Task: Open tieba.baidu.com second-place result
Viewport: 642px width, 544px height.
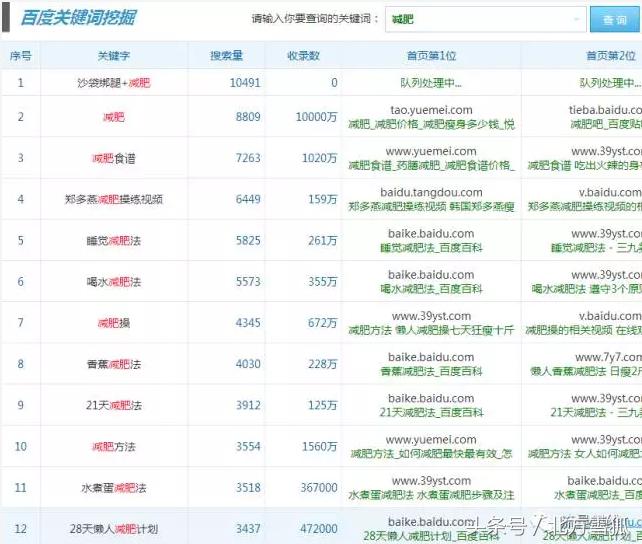Action: [x=605, y=110]
